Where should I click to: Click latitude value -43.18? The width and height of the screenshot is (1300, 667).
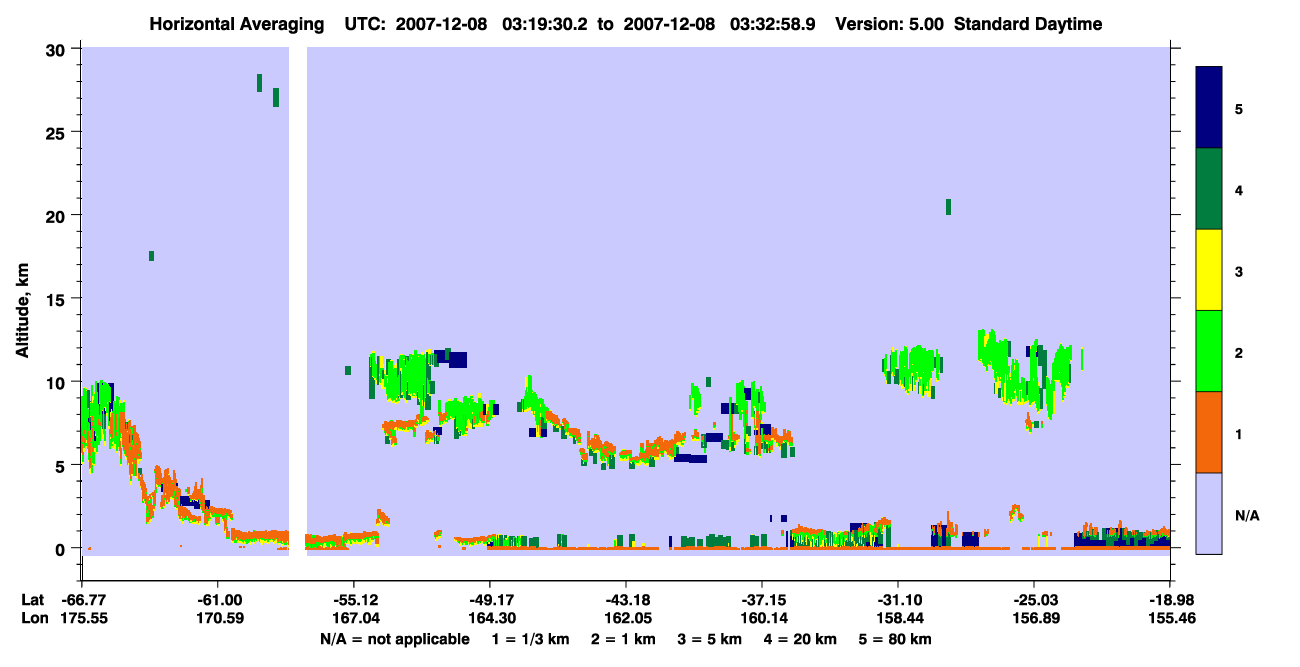(x=626, y=599)
